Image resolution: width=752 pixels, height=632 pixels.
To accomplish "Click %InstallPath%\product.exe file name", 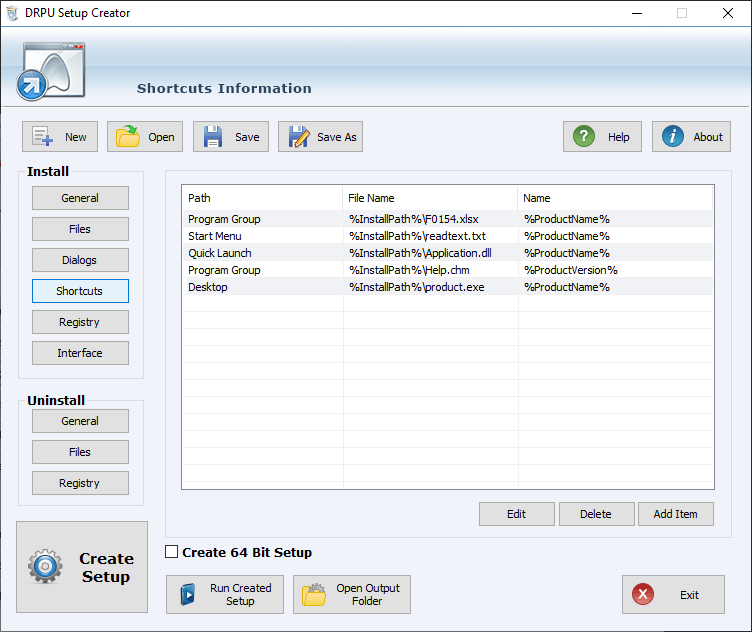I will (x=417, y=287).
